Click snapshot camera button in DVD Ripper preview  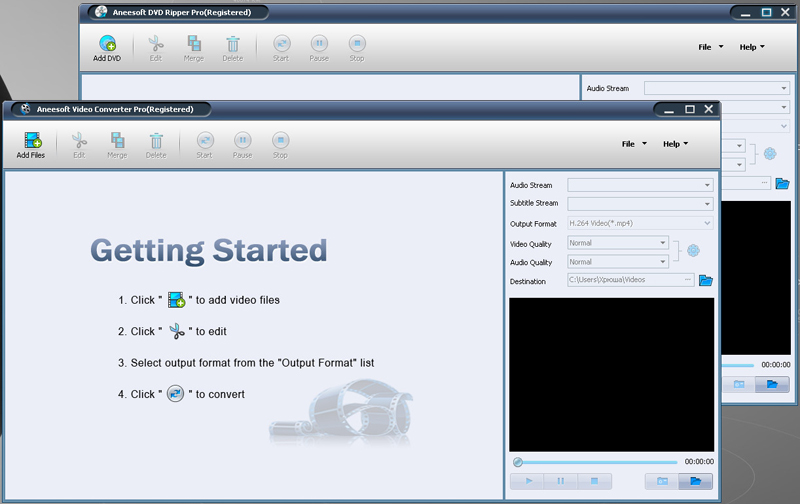739,384
